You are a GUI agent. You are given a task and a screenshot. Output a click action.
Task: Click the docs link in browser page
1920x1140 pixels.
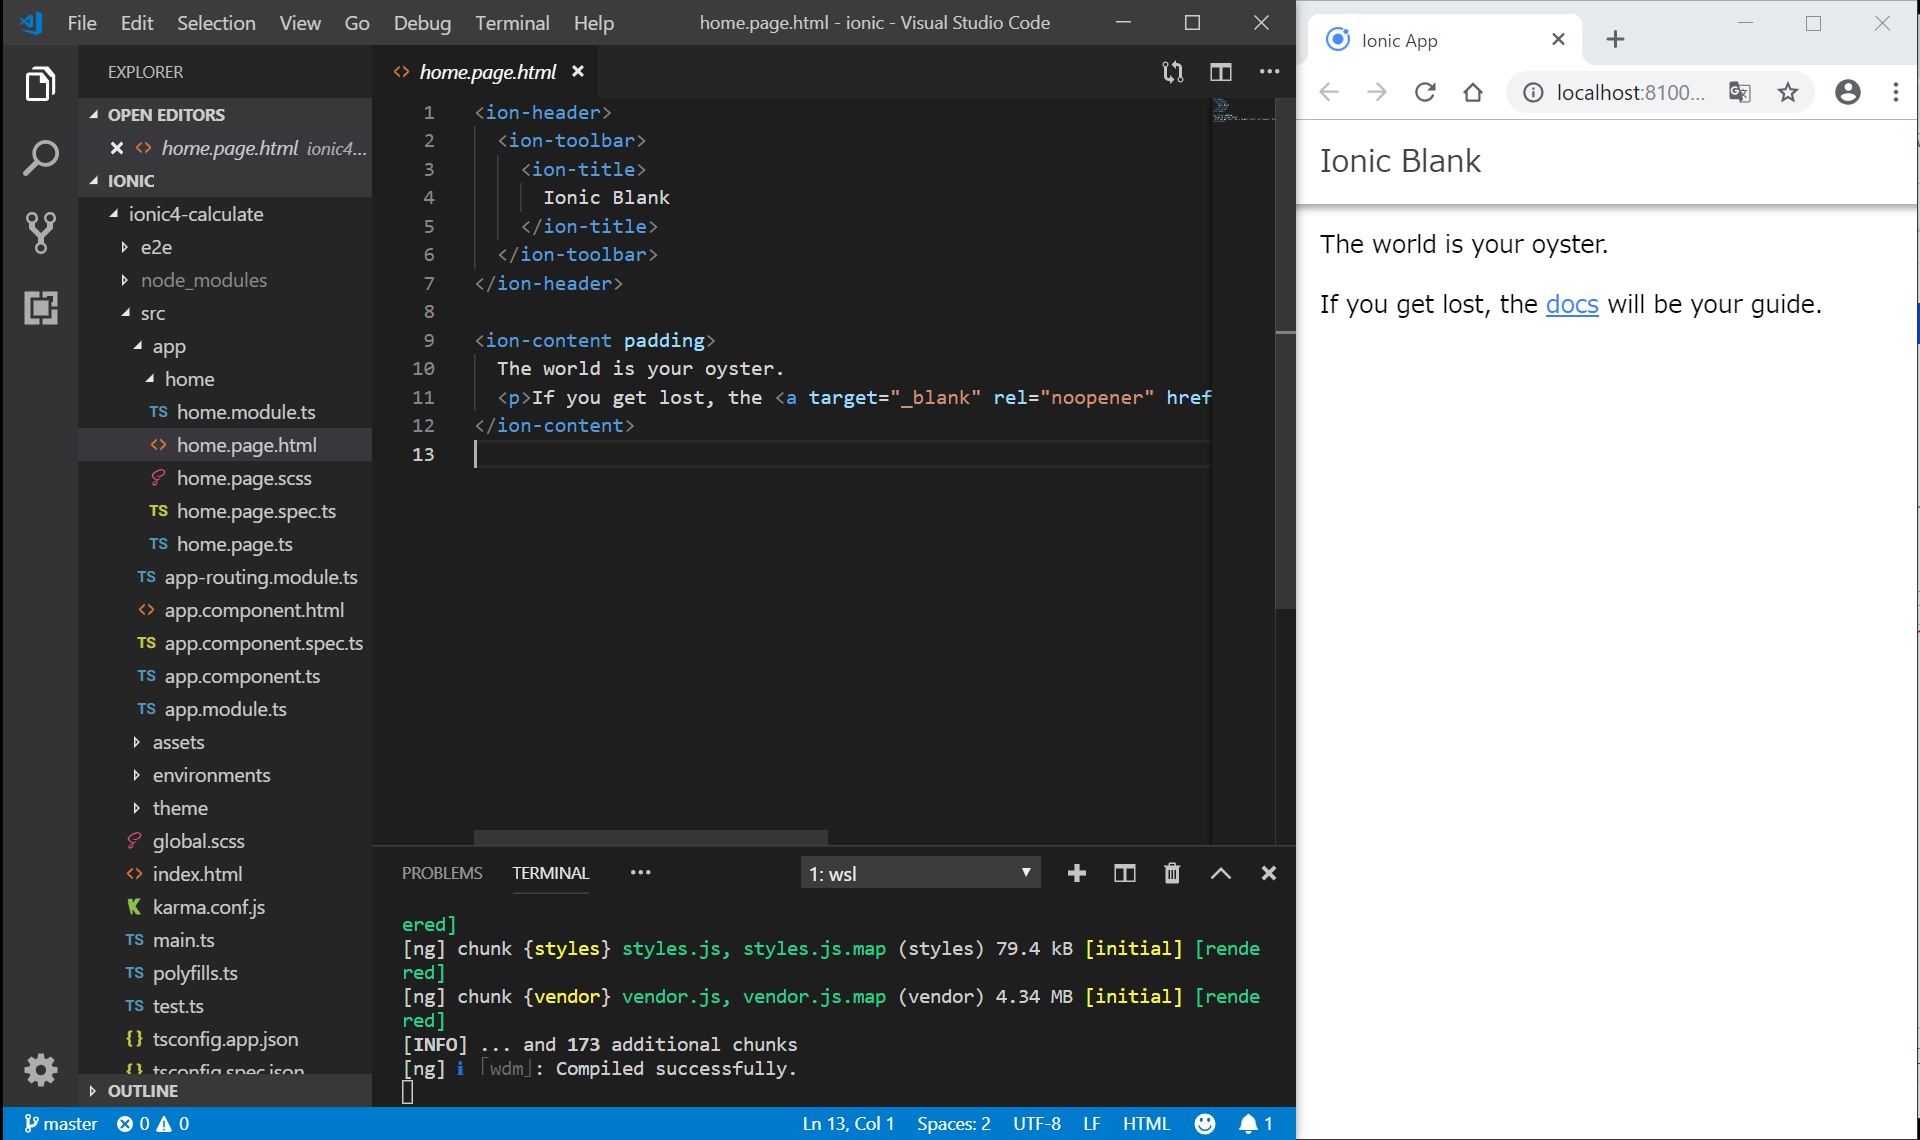1571,305
